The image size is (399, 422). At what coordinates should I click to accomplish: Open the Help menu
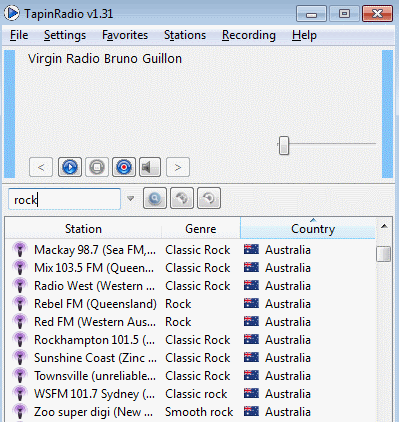[x=304, y=35]
